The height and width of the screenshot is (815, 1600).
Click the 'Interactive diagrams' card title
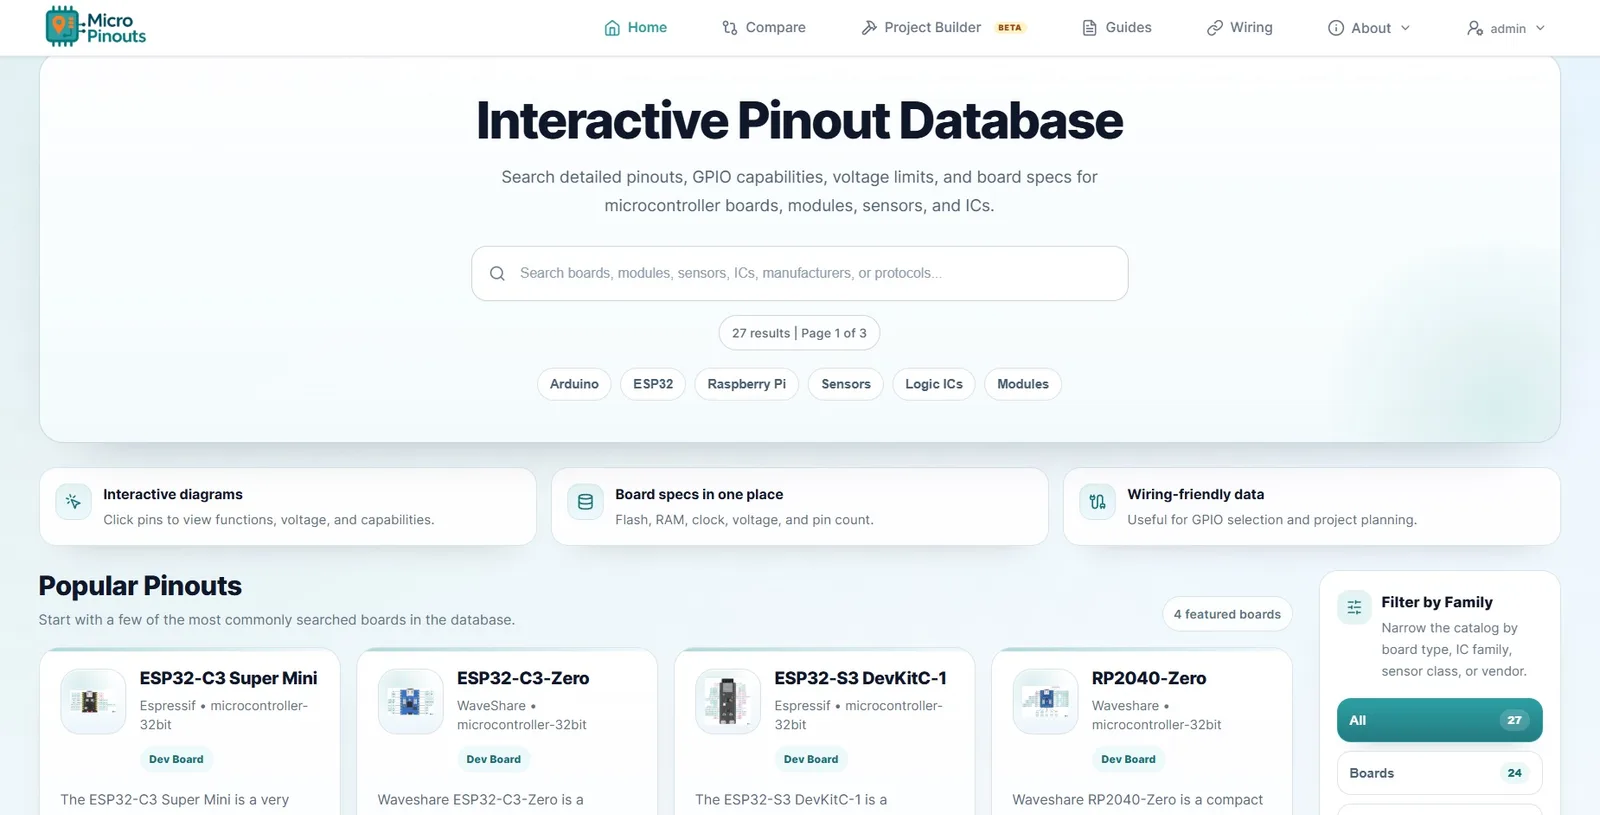(x=173, y=494)
